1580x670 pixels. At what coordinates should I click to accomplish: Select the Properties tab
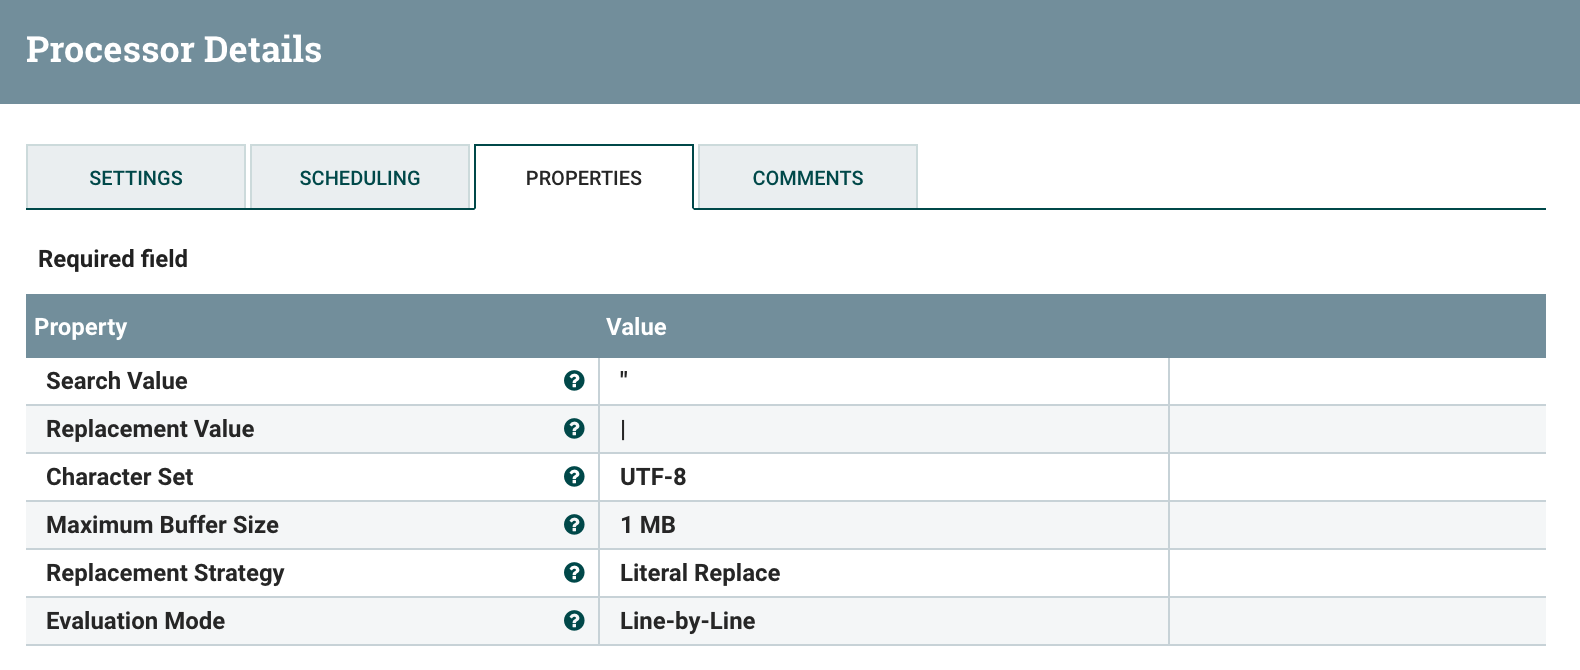[584, 178]
